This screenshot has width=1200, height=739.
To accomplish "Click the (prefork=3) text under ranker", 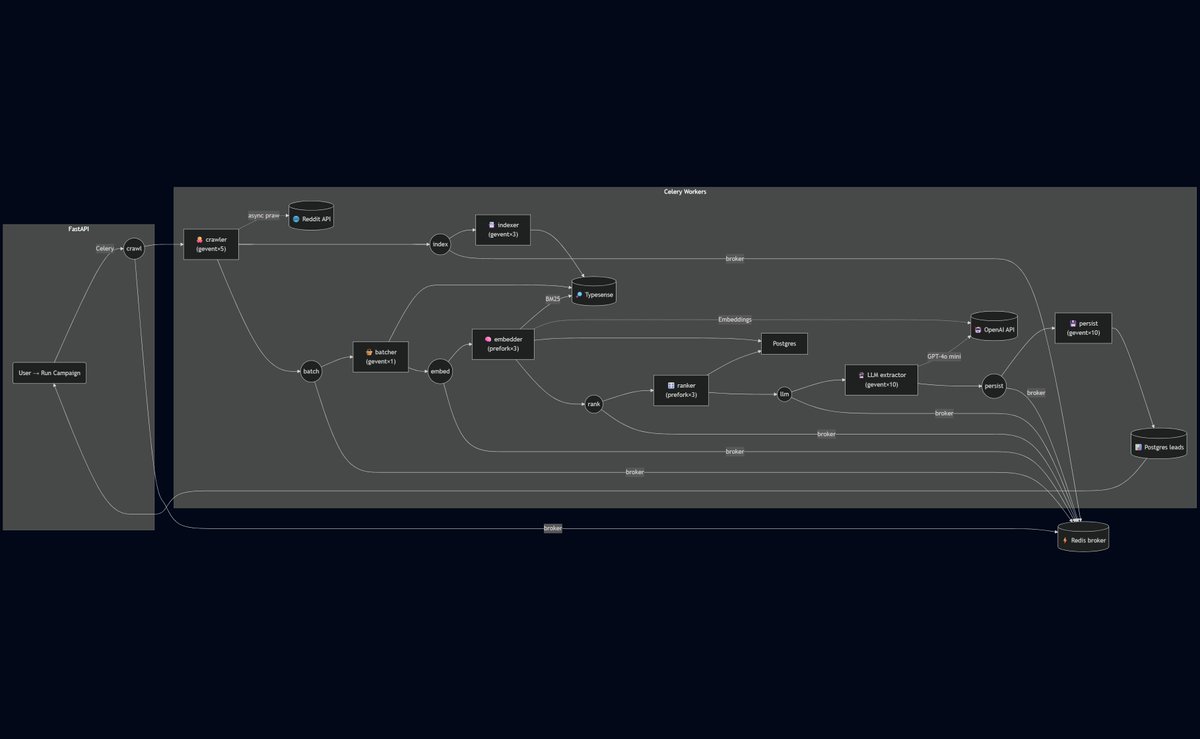I will point(680,395).
